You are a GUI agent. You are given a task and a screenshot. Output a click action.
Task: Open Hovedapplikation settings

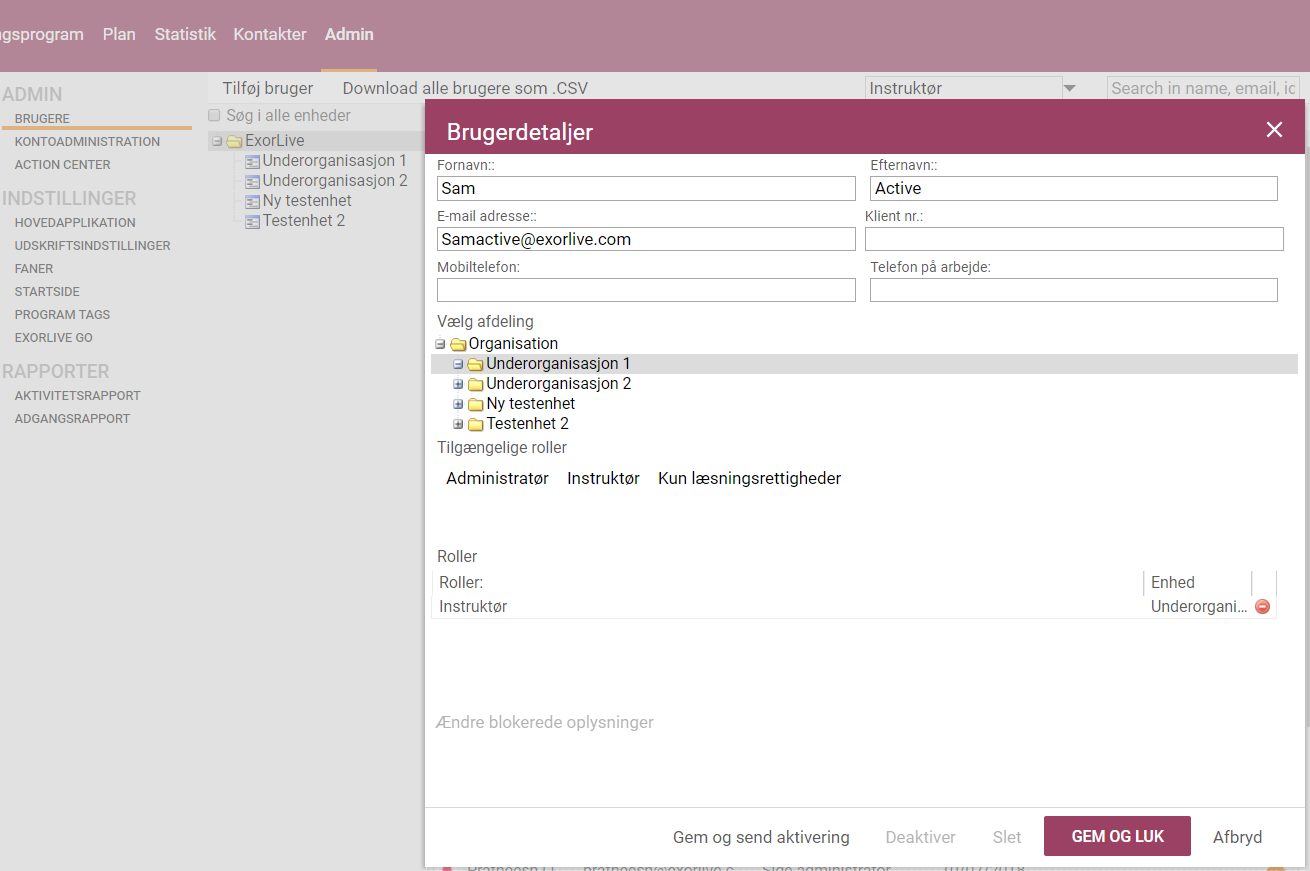(75, 223)
